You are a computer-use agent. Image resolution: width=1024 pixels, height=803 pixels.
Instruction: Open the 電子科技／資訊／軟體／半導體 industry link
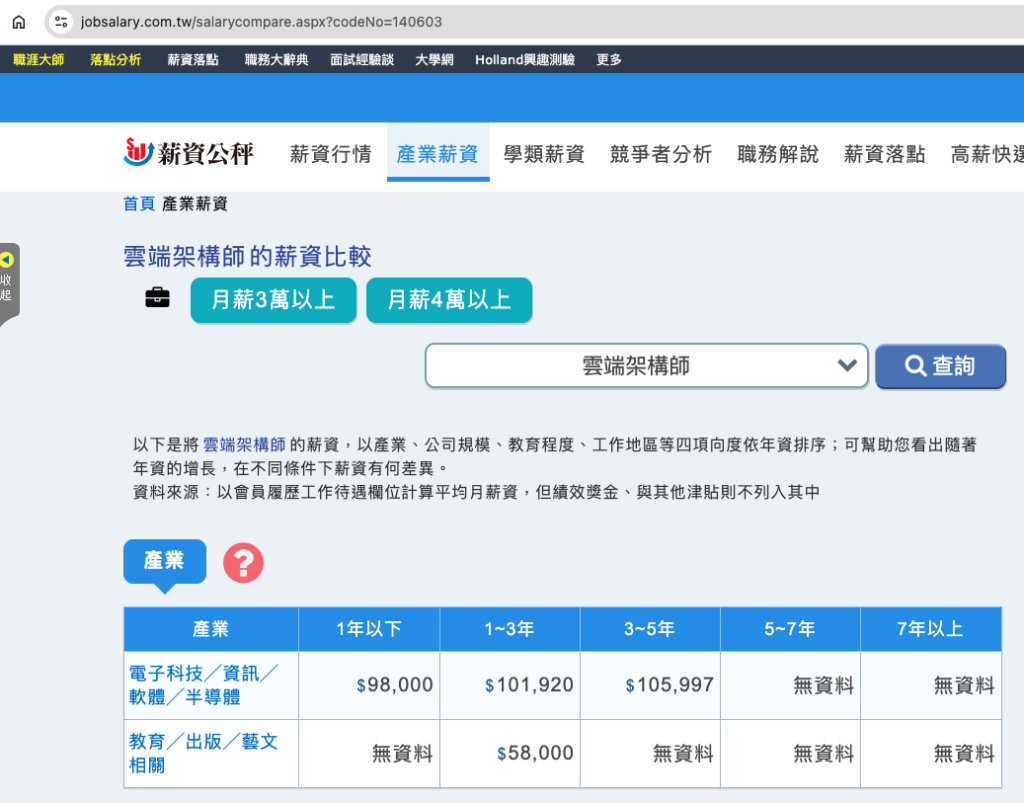pyautogui.click(x=204, y=685)
